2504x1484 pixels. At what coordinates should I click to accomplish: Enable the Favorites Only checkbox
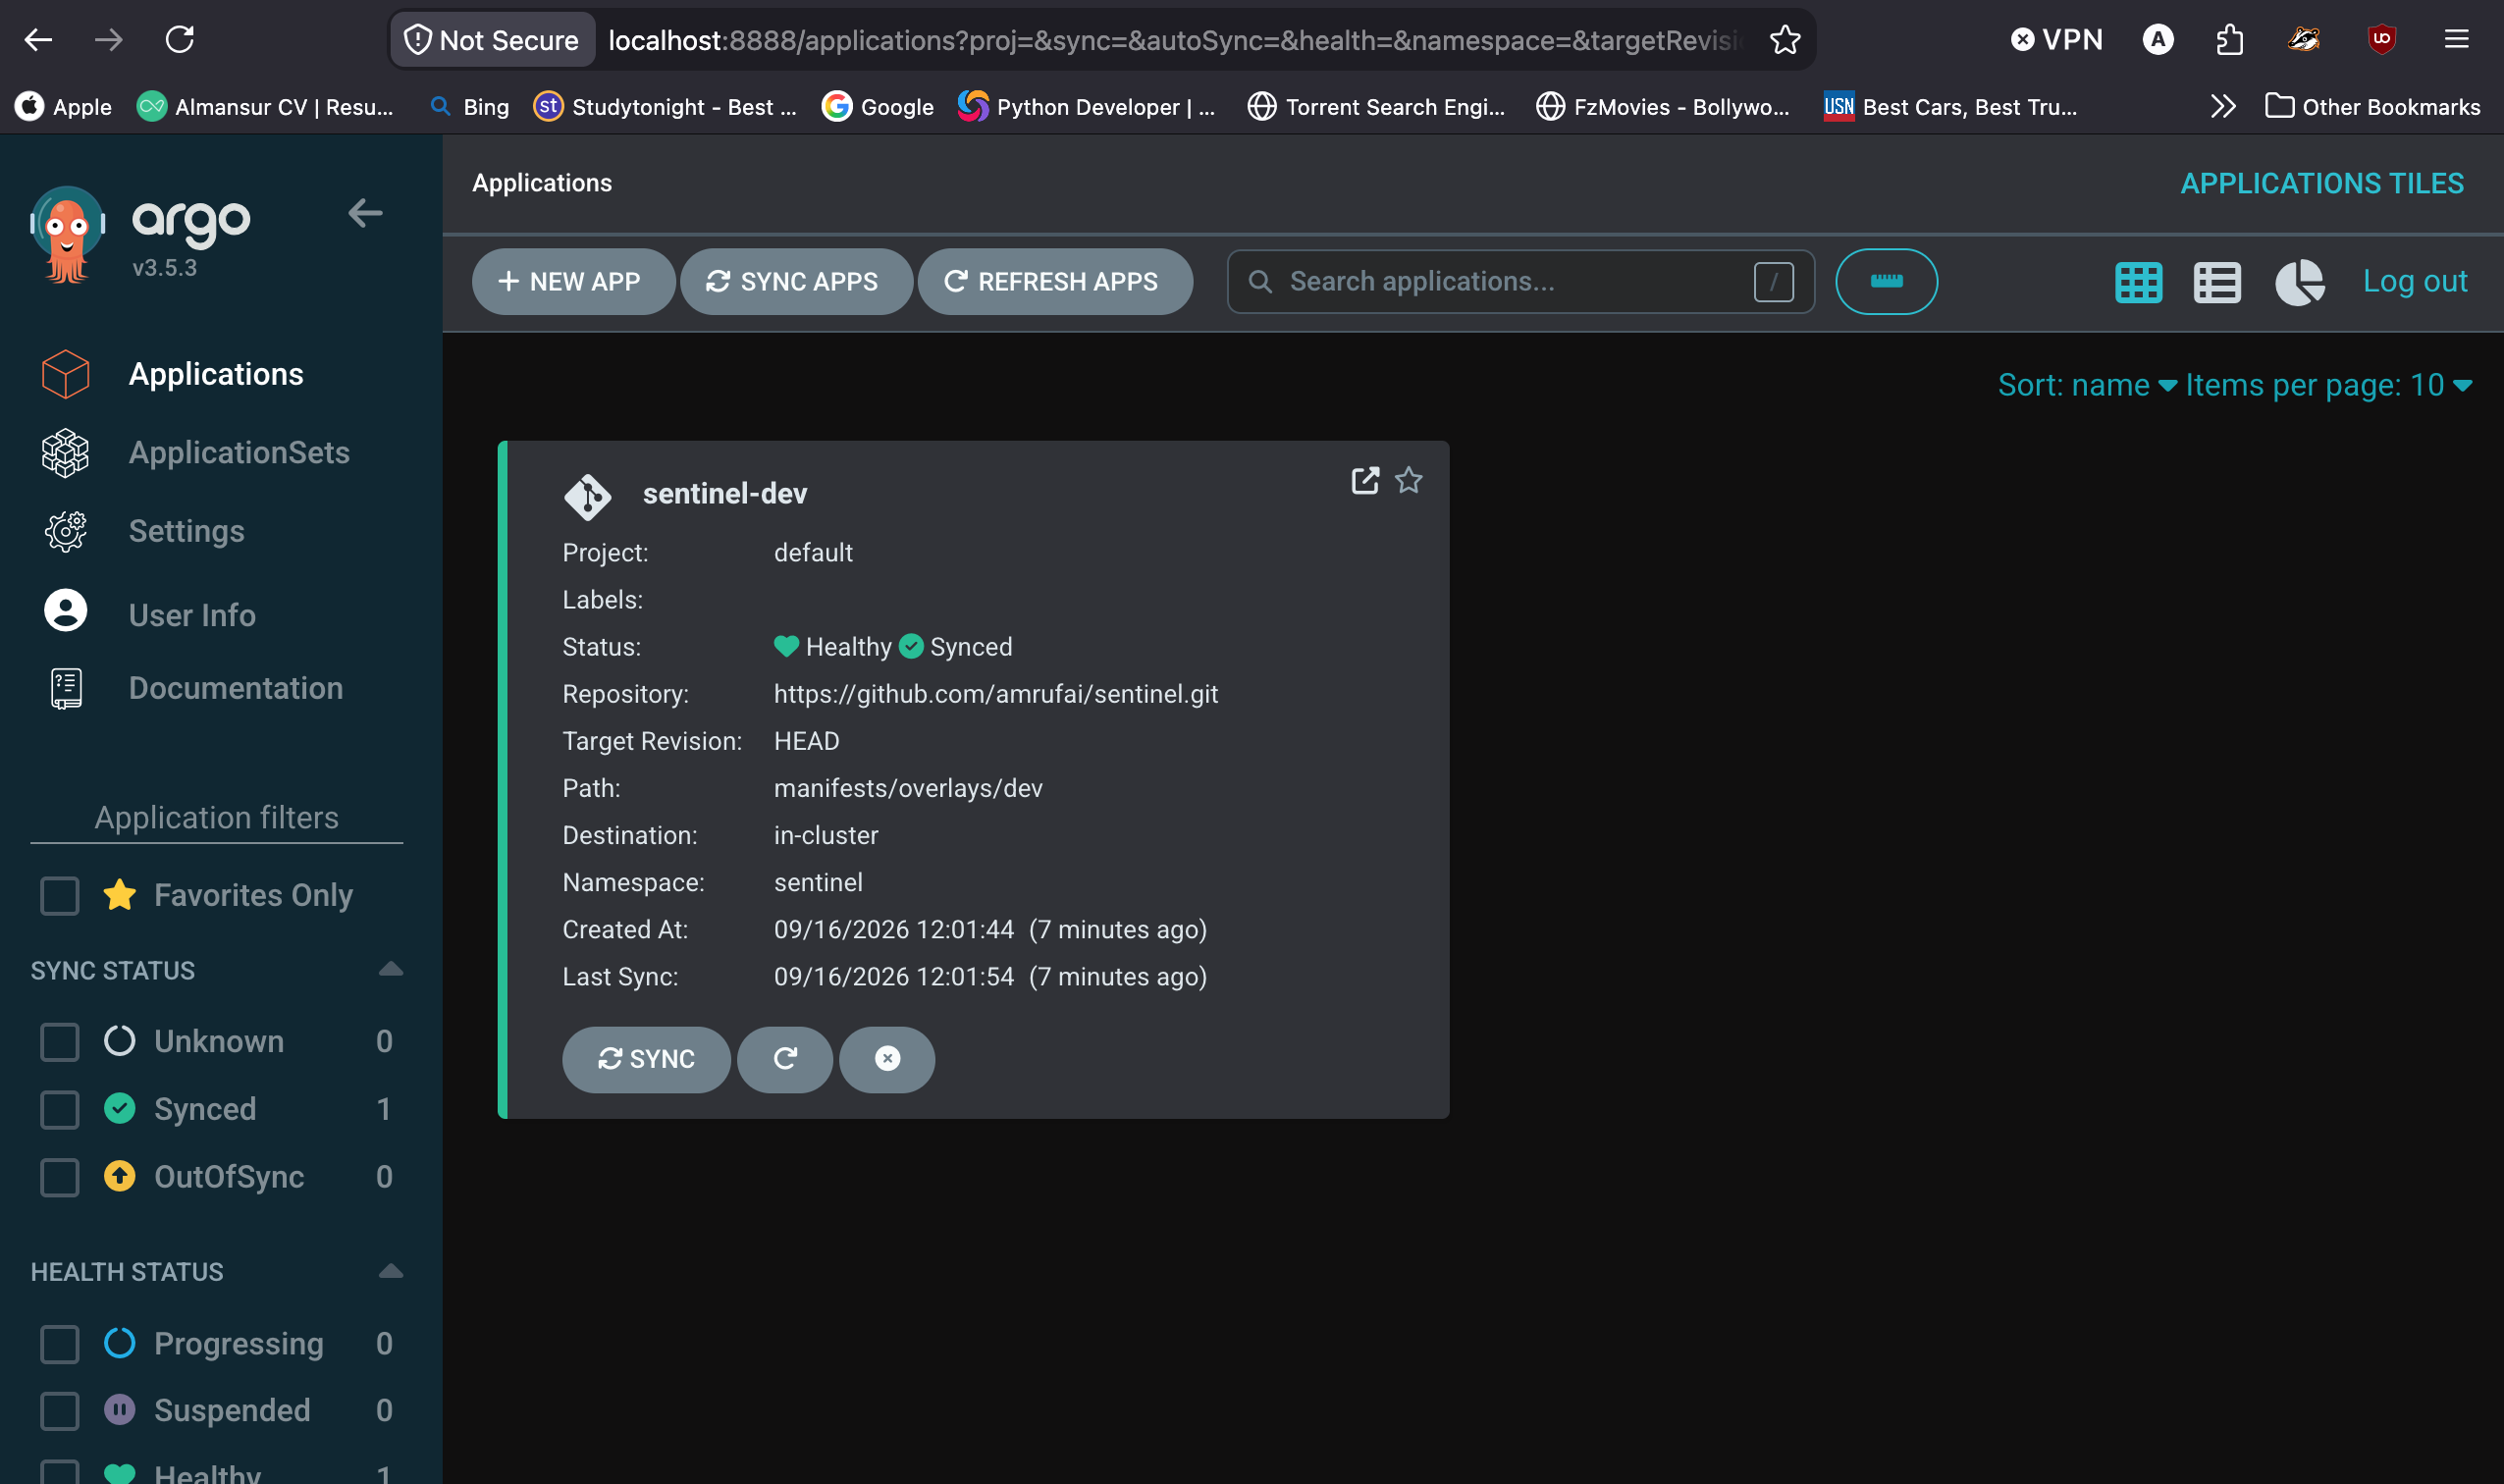[60, 896]
